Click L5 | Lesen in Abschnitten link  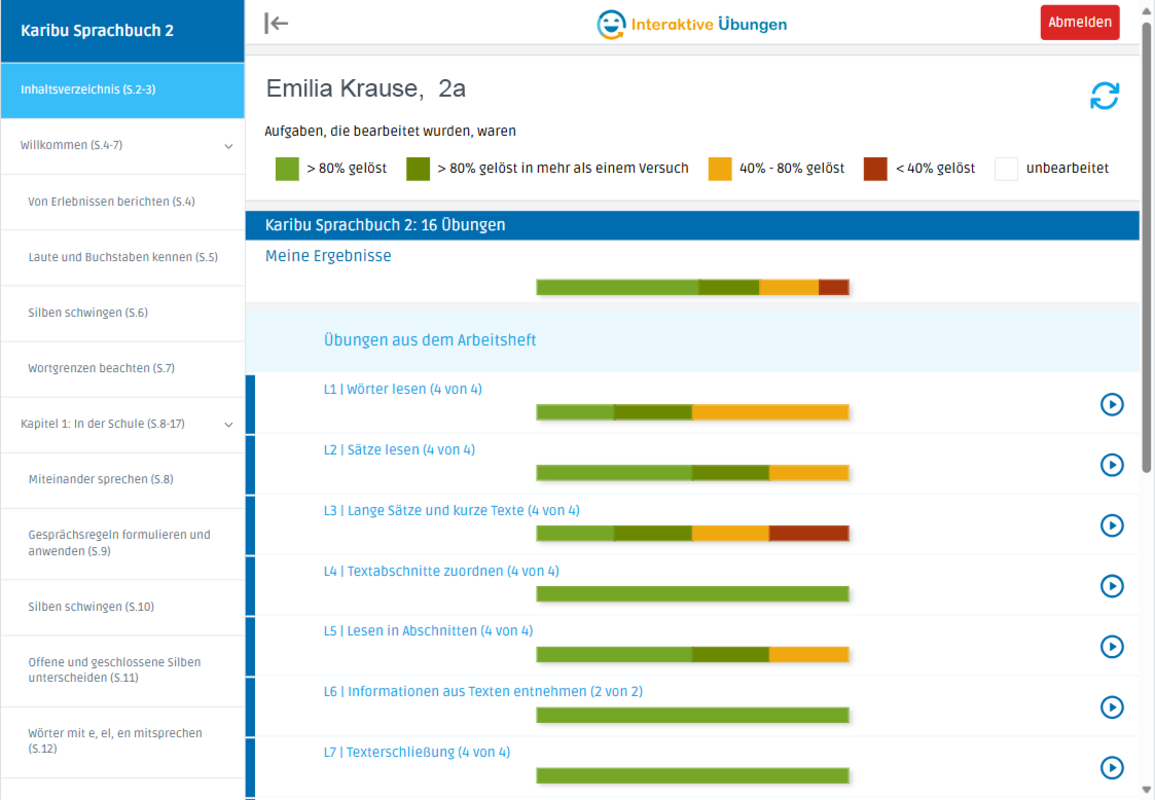point(428,631)
